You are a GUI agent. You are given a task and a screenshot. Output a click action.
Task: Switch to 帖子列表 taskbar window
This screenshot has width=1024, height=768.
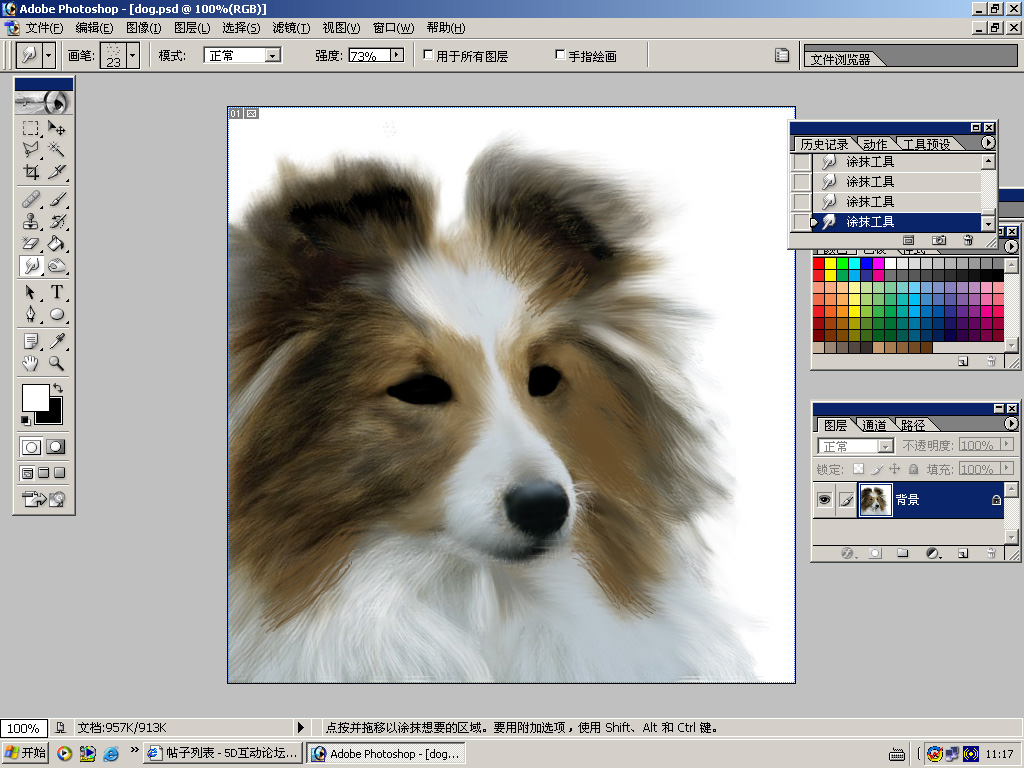[223, 753]
